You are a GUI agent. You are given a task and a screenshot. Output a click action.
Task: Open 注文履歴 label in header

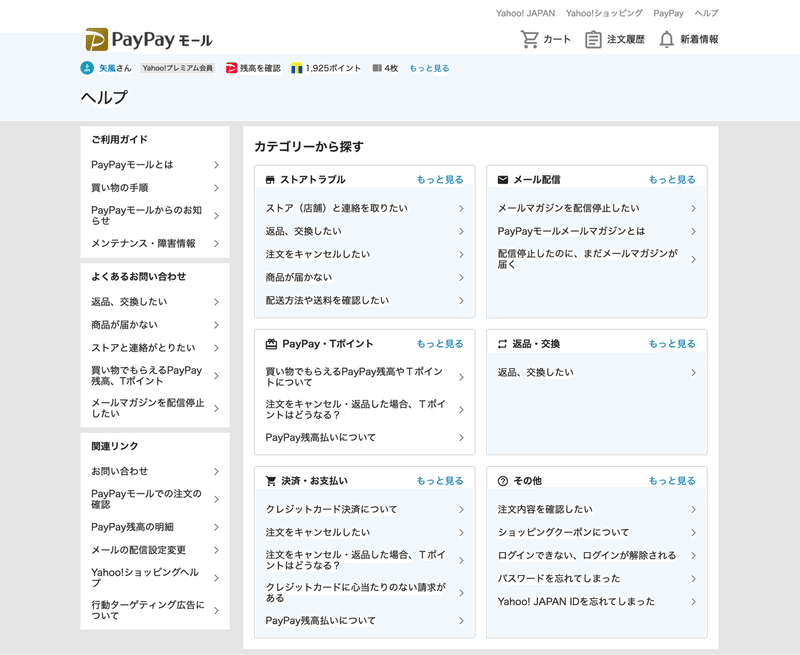pyautogui.click(x=626, y=39)
